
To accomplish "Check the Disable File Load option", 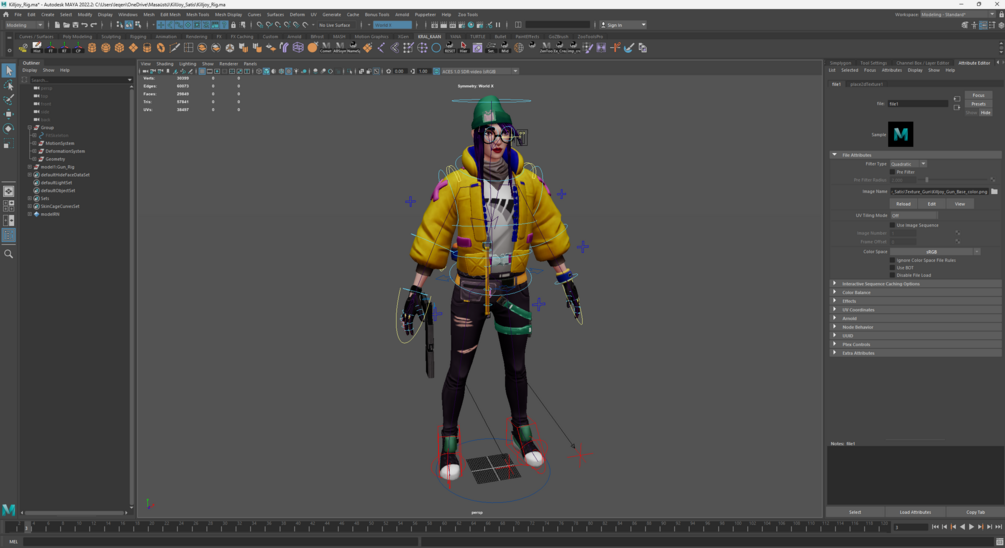I will (x=892, y=275).
